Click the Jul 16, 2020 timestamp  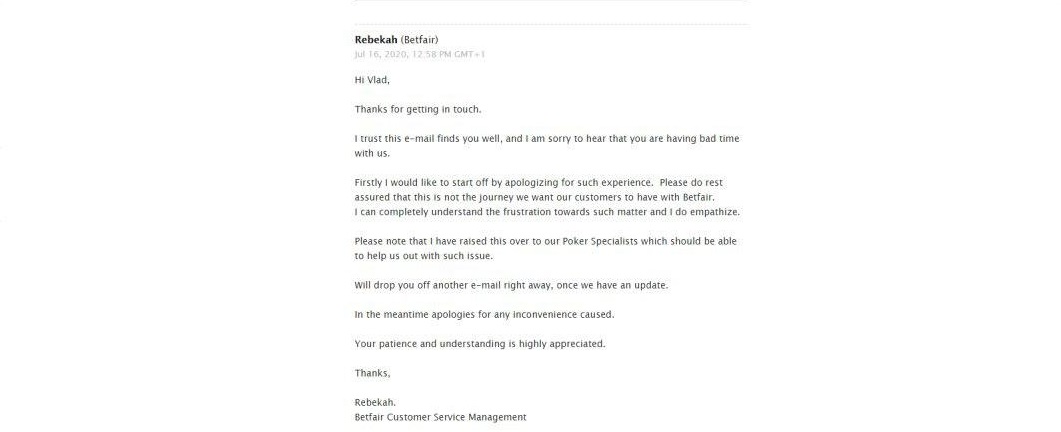[420, 54]
